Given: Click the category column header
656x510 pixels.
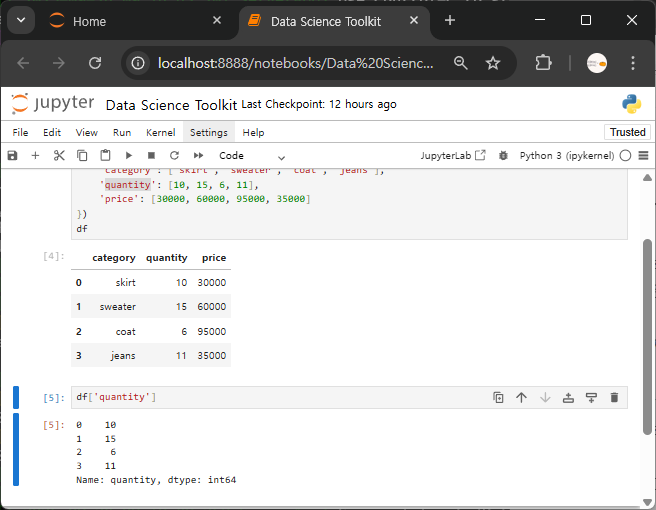Looking at the screenshot, I should [114, 258].
